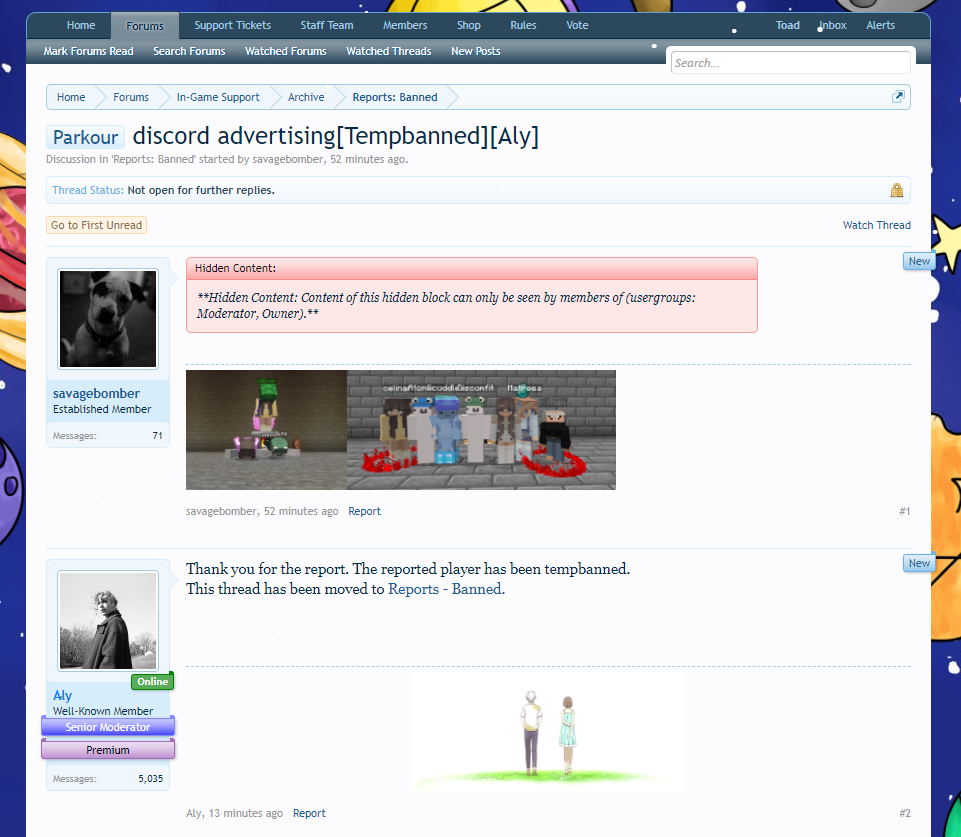Open savagebomber's signature Minecraft image
This screenshot has width=961, height=837.
pos(401,430)
